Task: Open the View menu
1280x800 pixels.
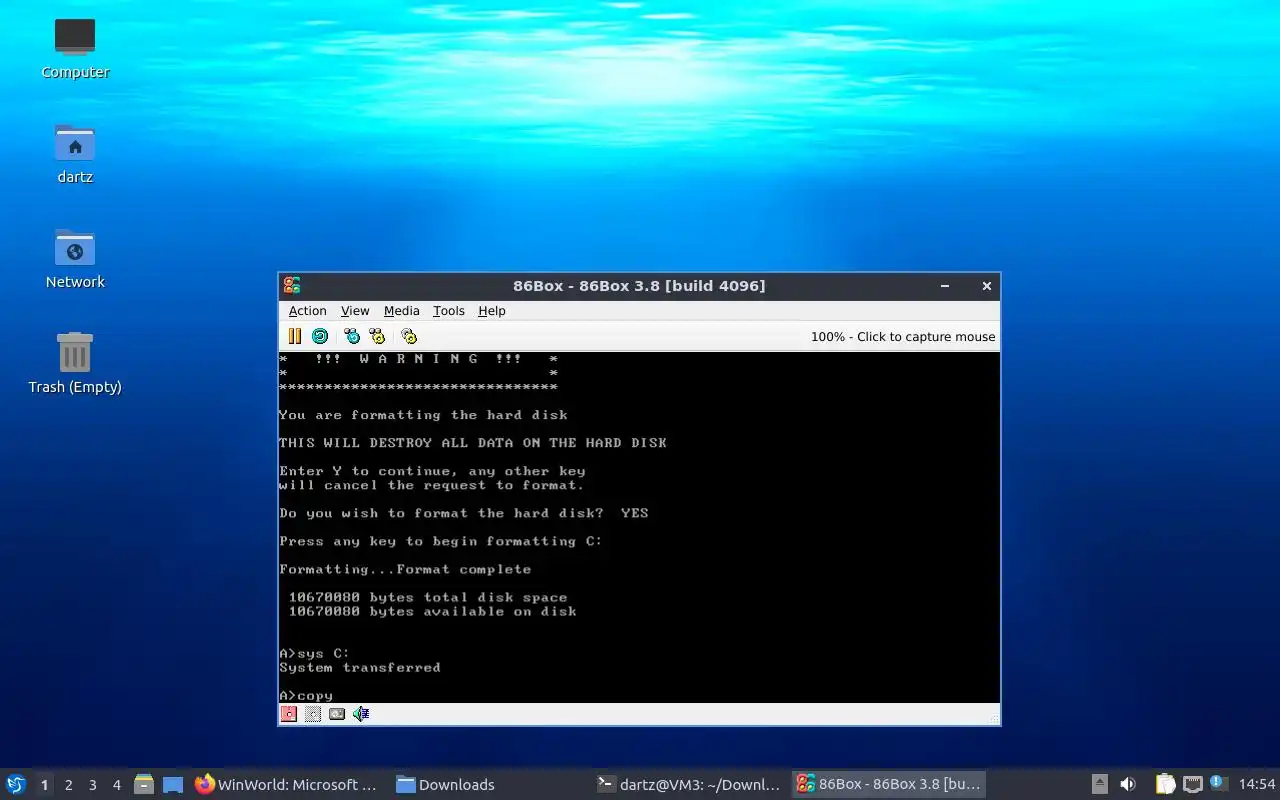Action: tap(355, 311)
